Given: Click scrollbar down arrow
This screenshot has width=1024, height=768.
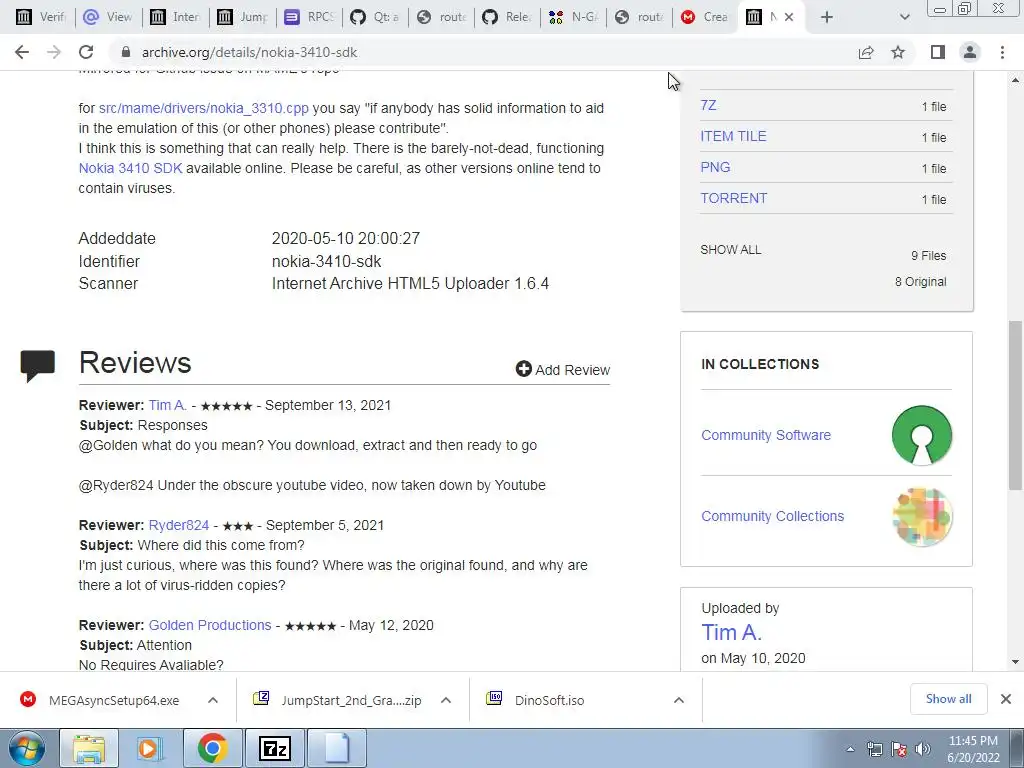Looking at the screenshot, I should click(1015, 662).
